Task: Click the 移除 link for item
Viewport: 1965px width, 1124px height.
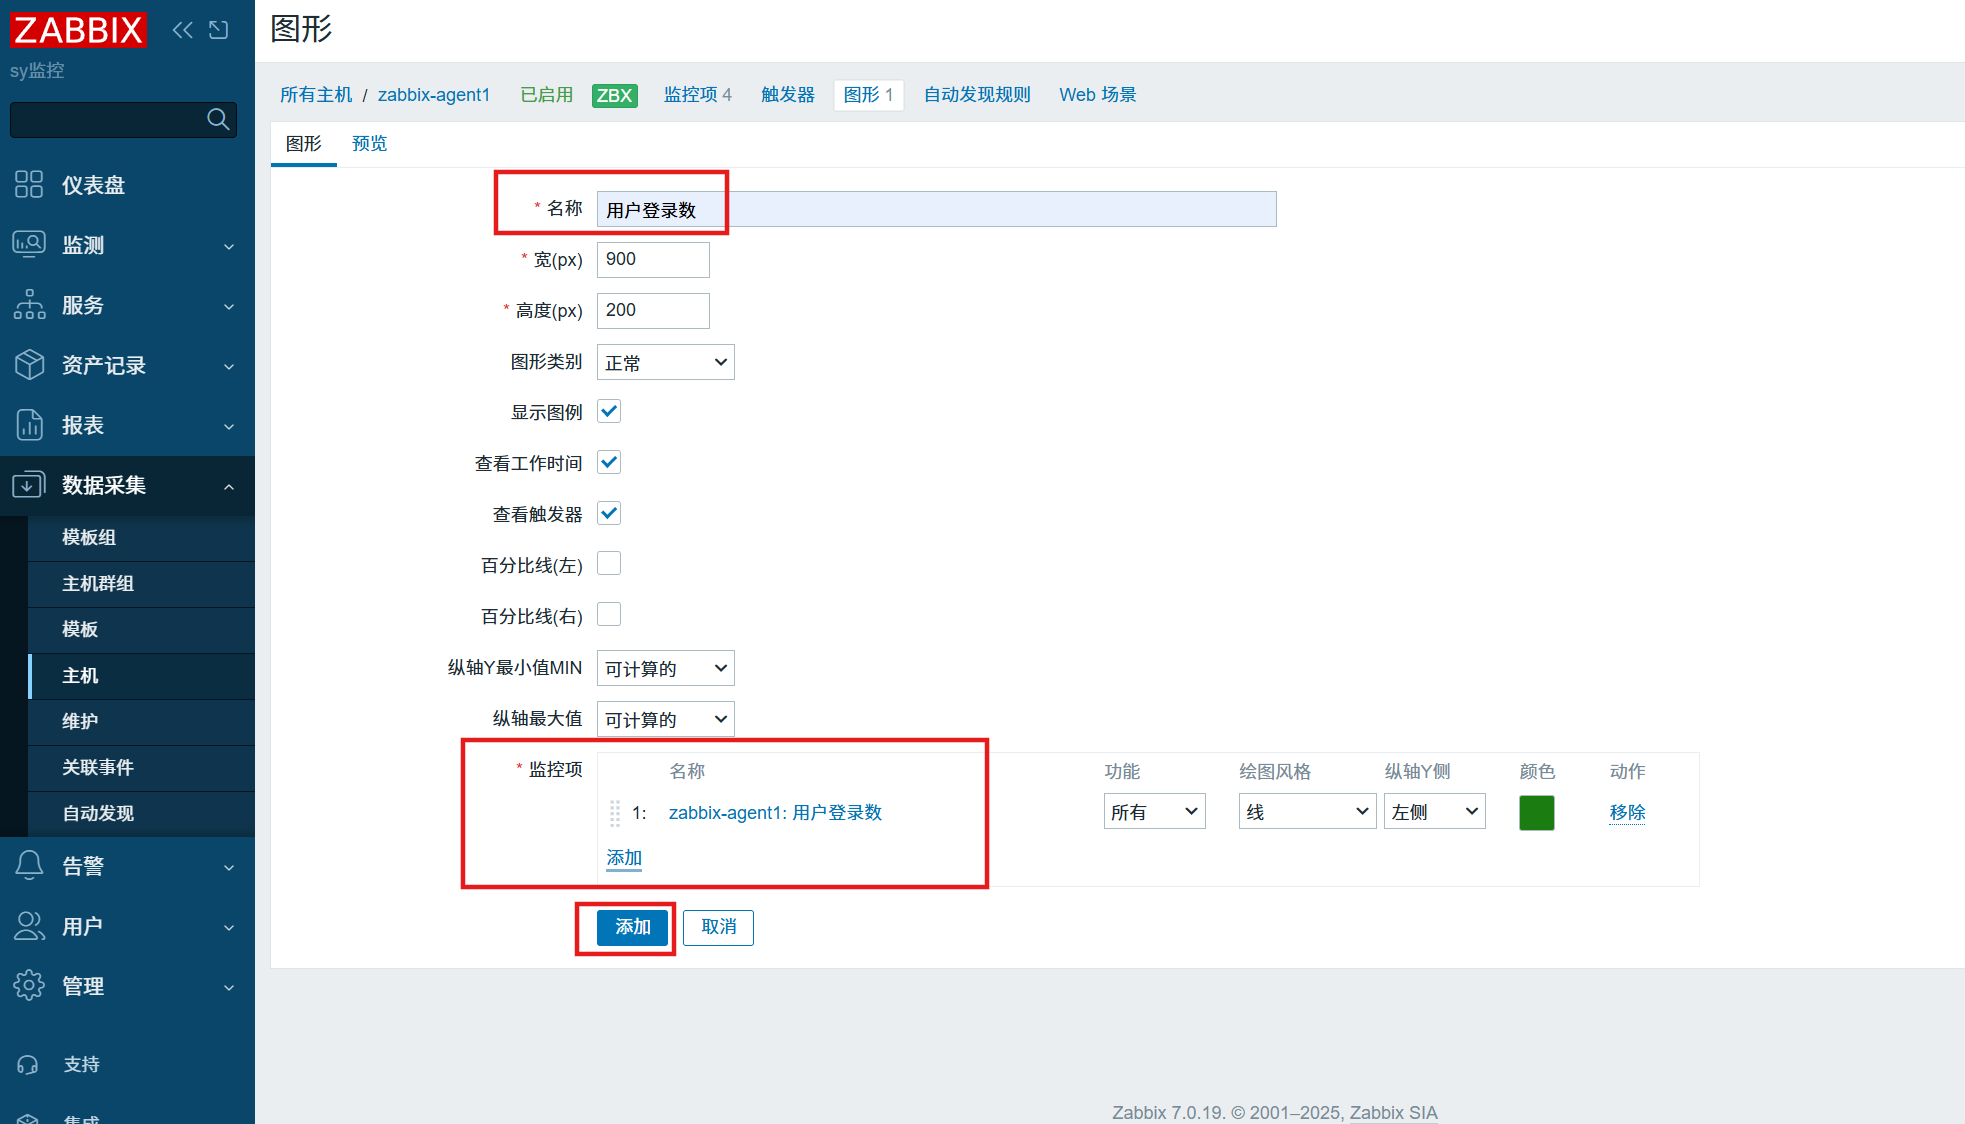Action: [1627, 812]
